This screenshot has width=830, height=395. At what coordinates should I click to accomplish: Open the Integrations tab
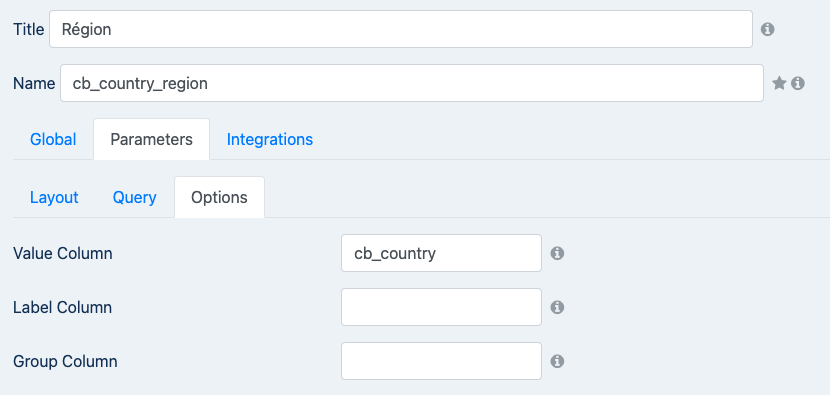tap(270, 139)
